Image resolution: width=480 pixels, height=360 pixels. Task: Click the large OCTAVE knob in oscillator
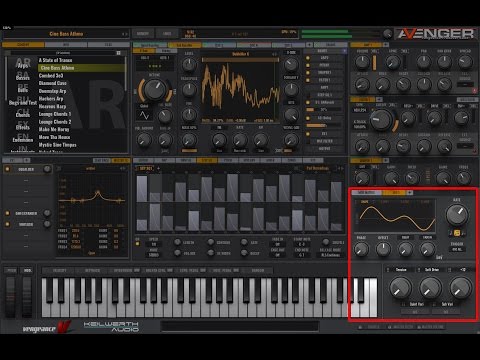click(154, 89)
